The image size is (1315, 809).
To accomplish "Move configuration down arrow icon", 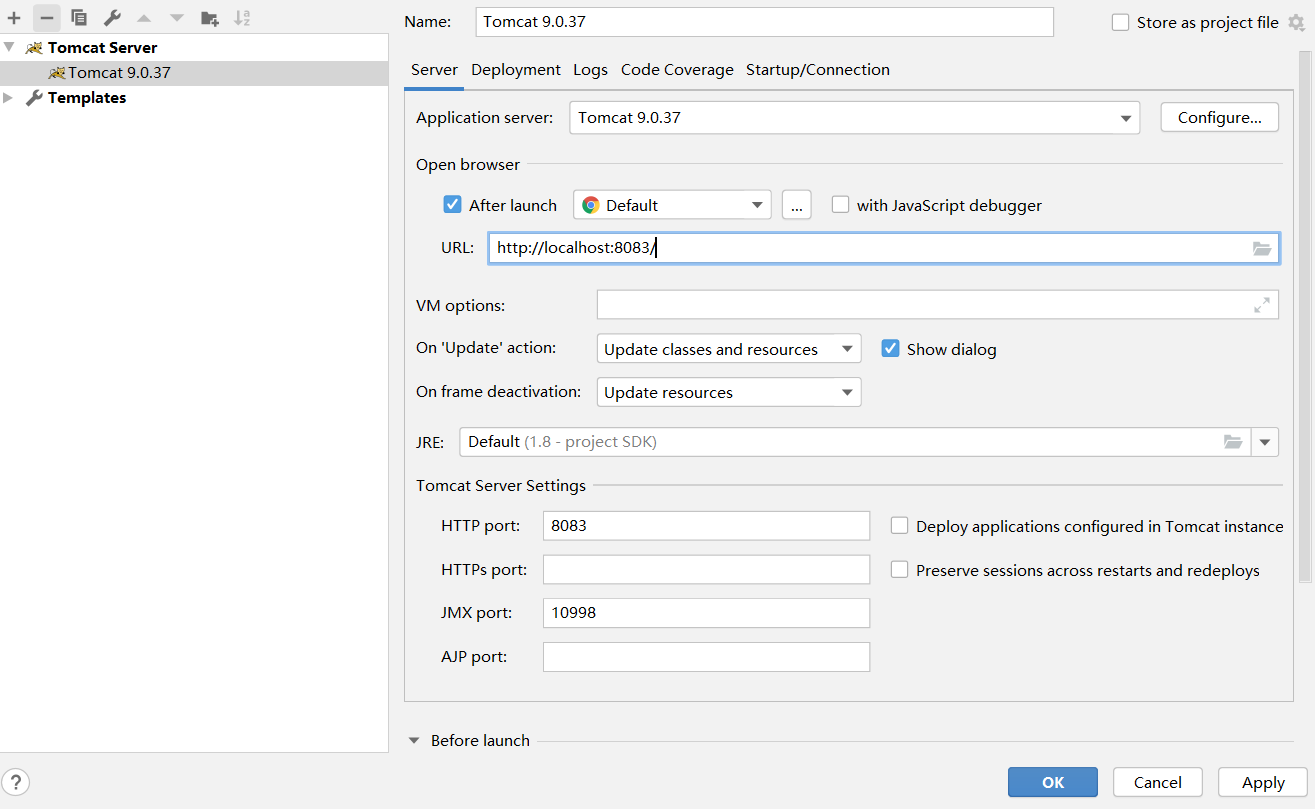I will 177,18.
